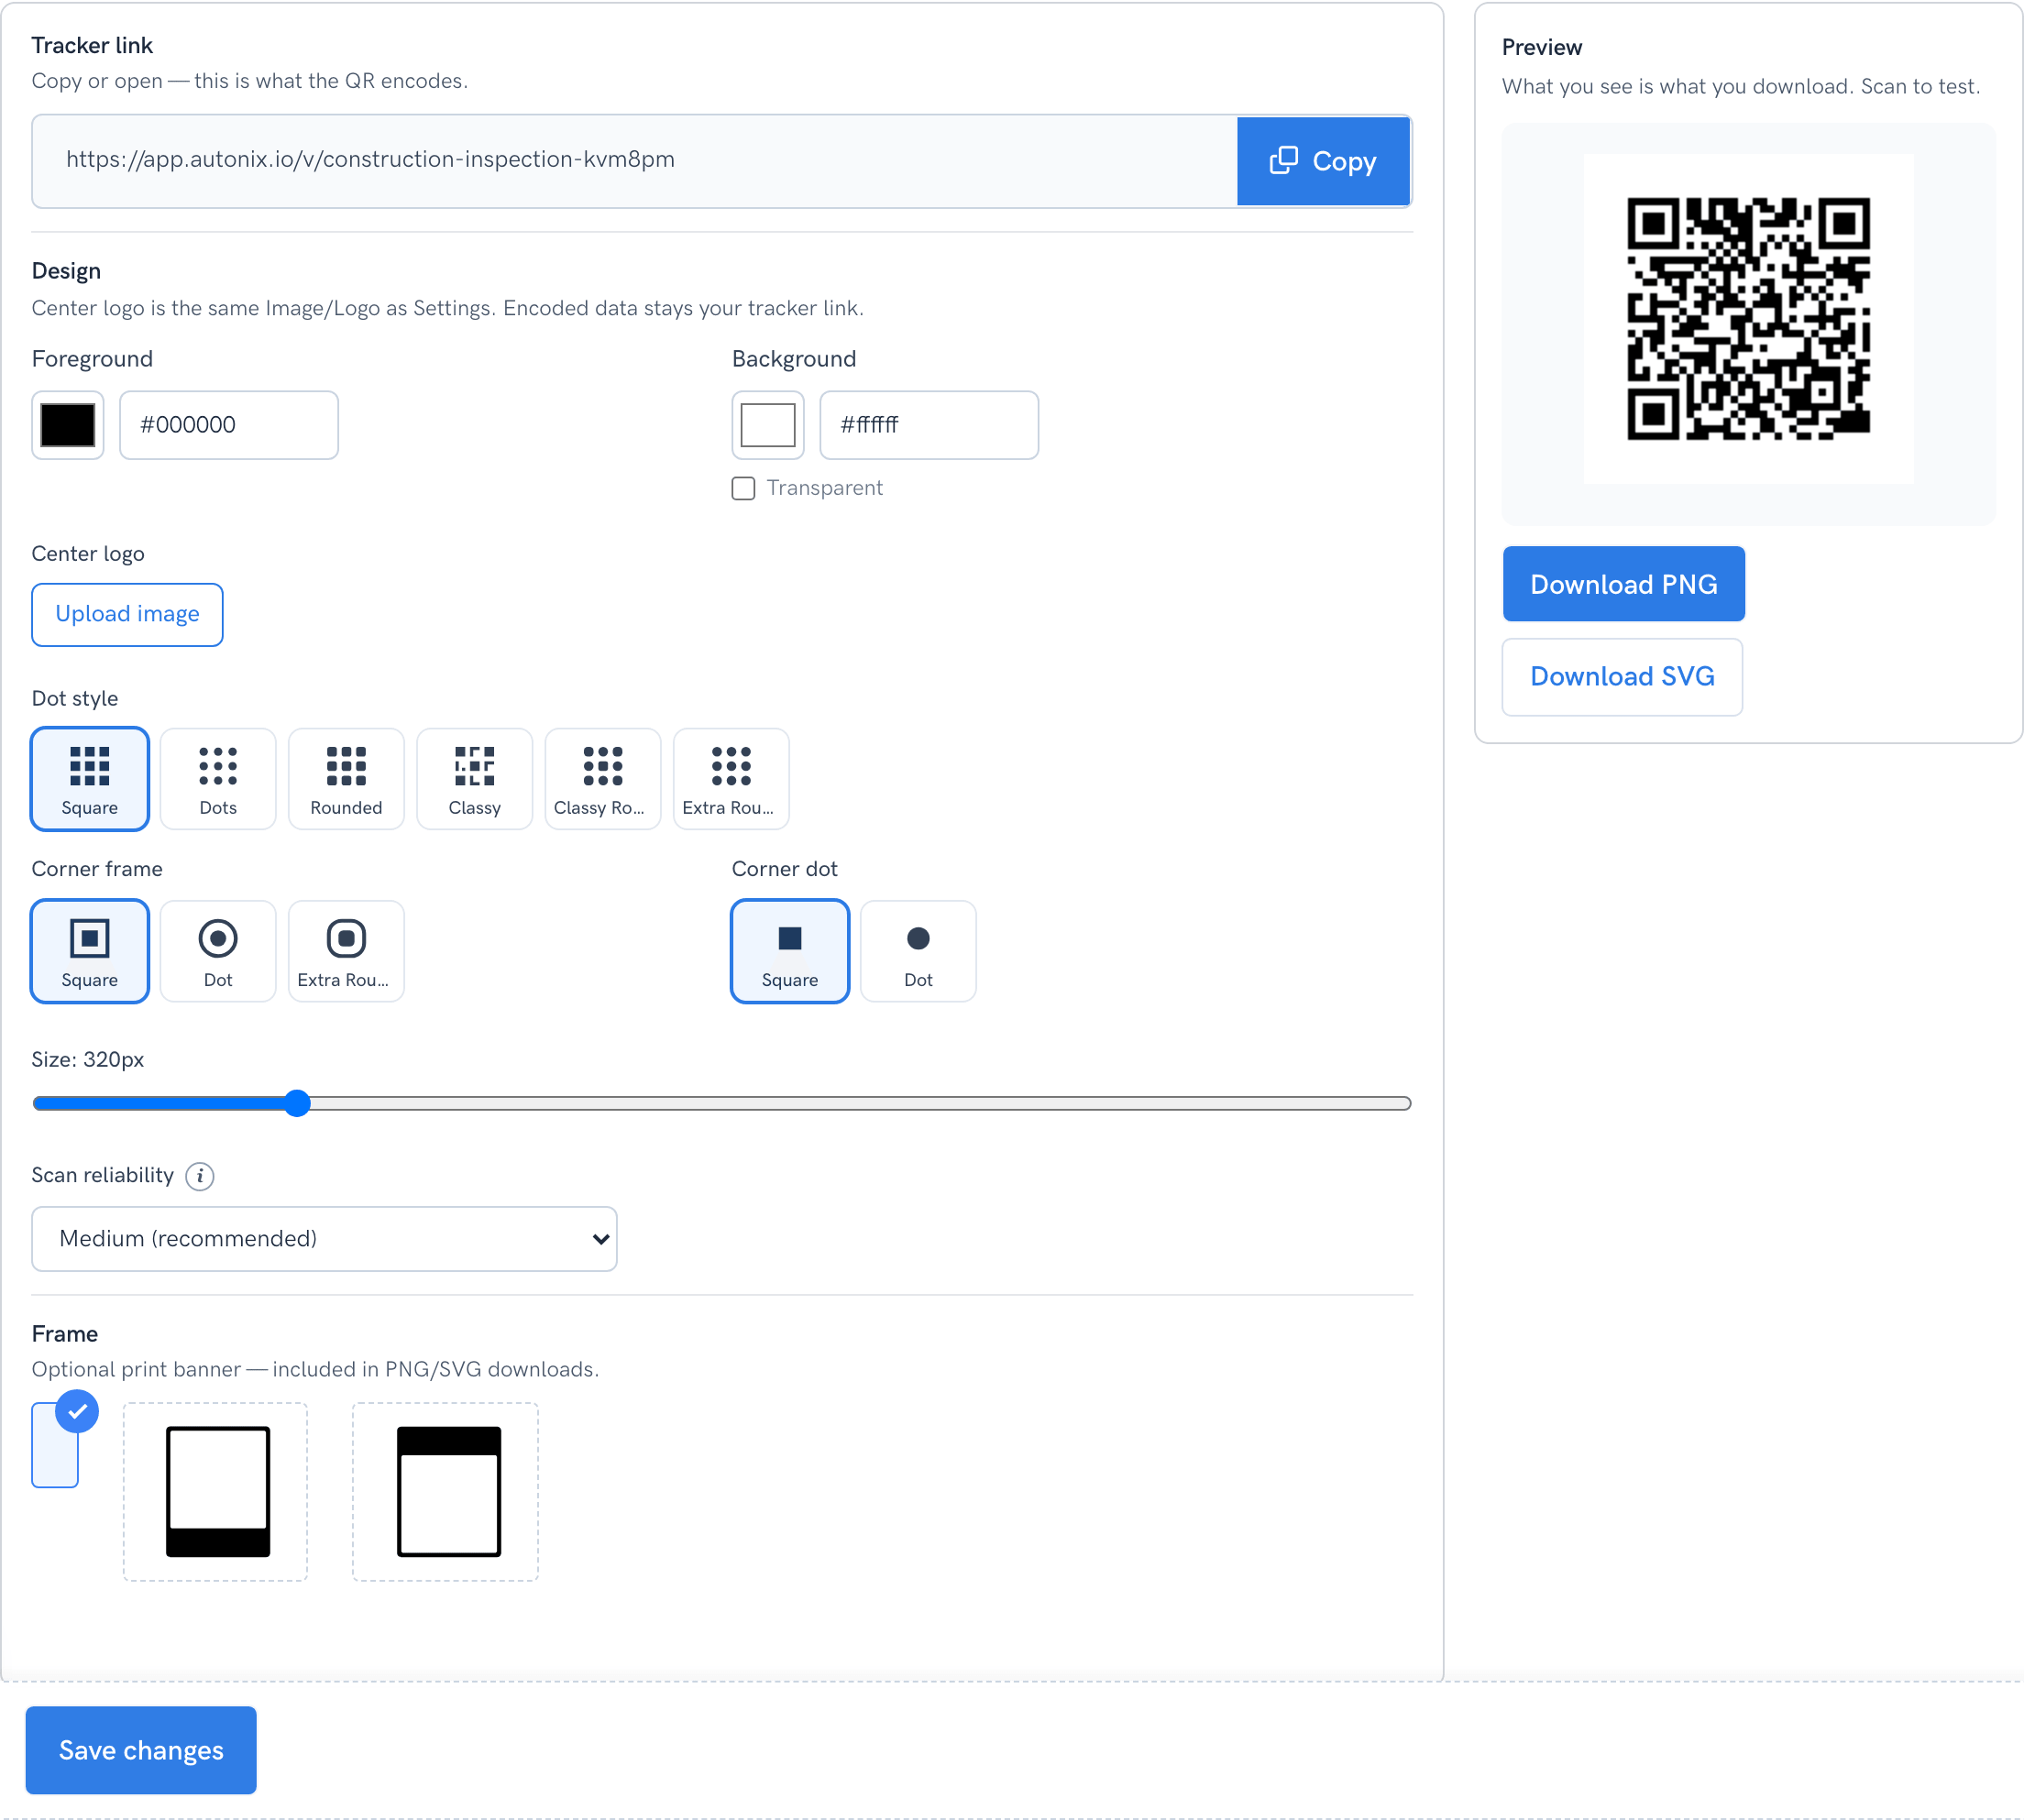2024x1820 pixels.
Task: Choose the Extra Rounded dot style
Action: click(x=731, y=779)
